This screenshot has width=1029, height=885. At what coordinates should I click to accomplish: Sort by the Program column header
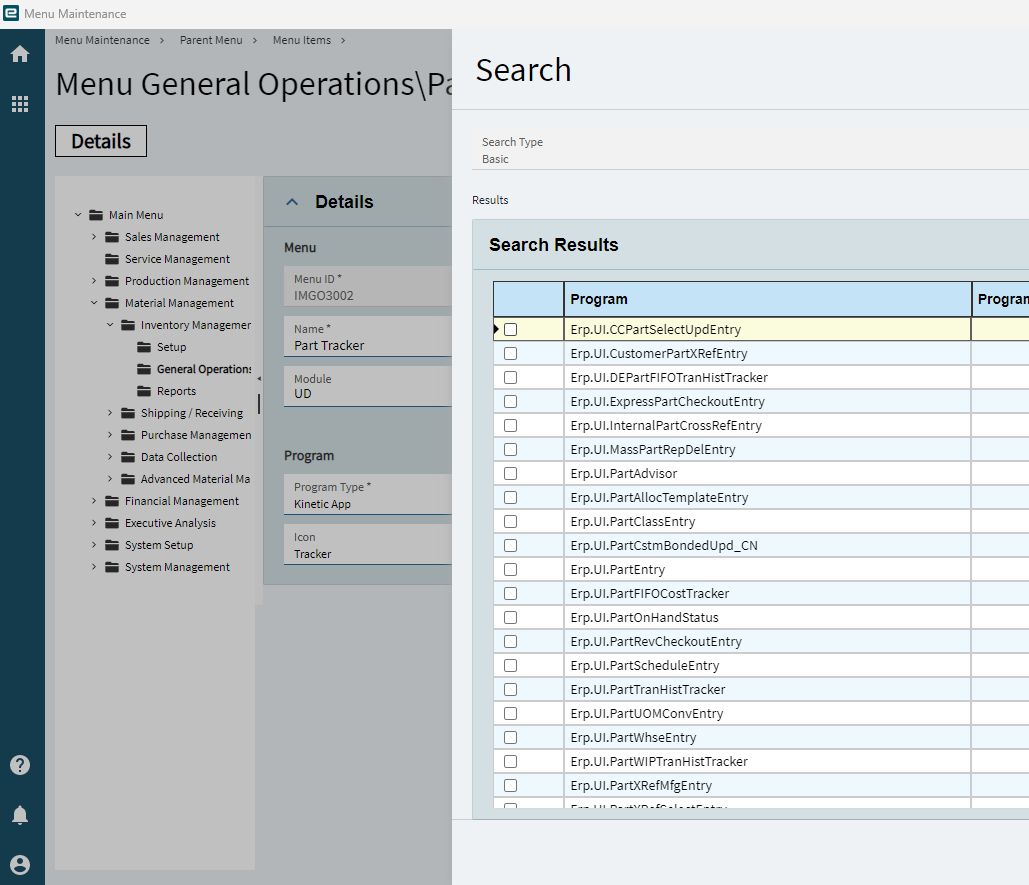598,299
